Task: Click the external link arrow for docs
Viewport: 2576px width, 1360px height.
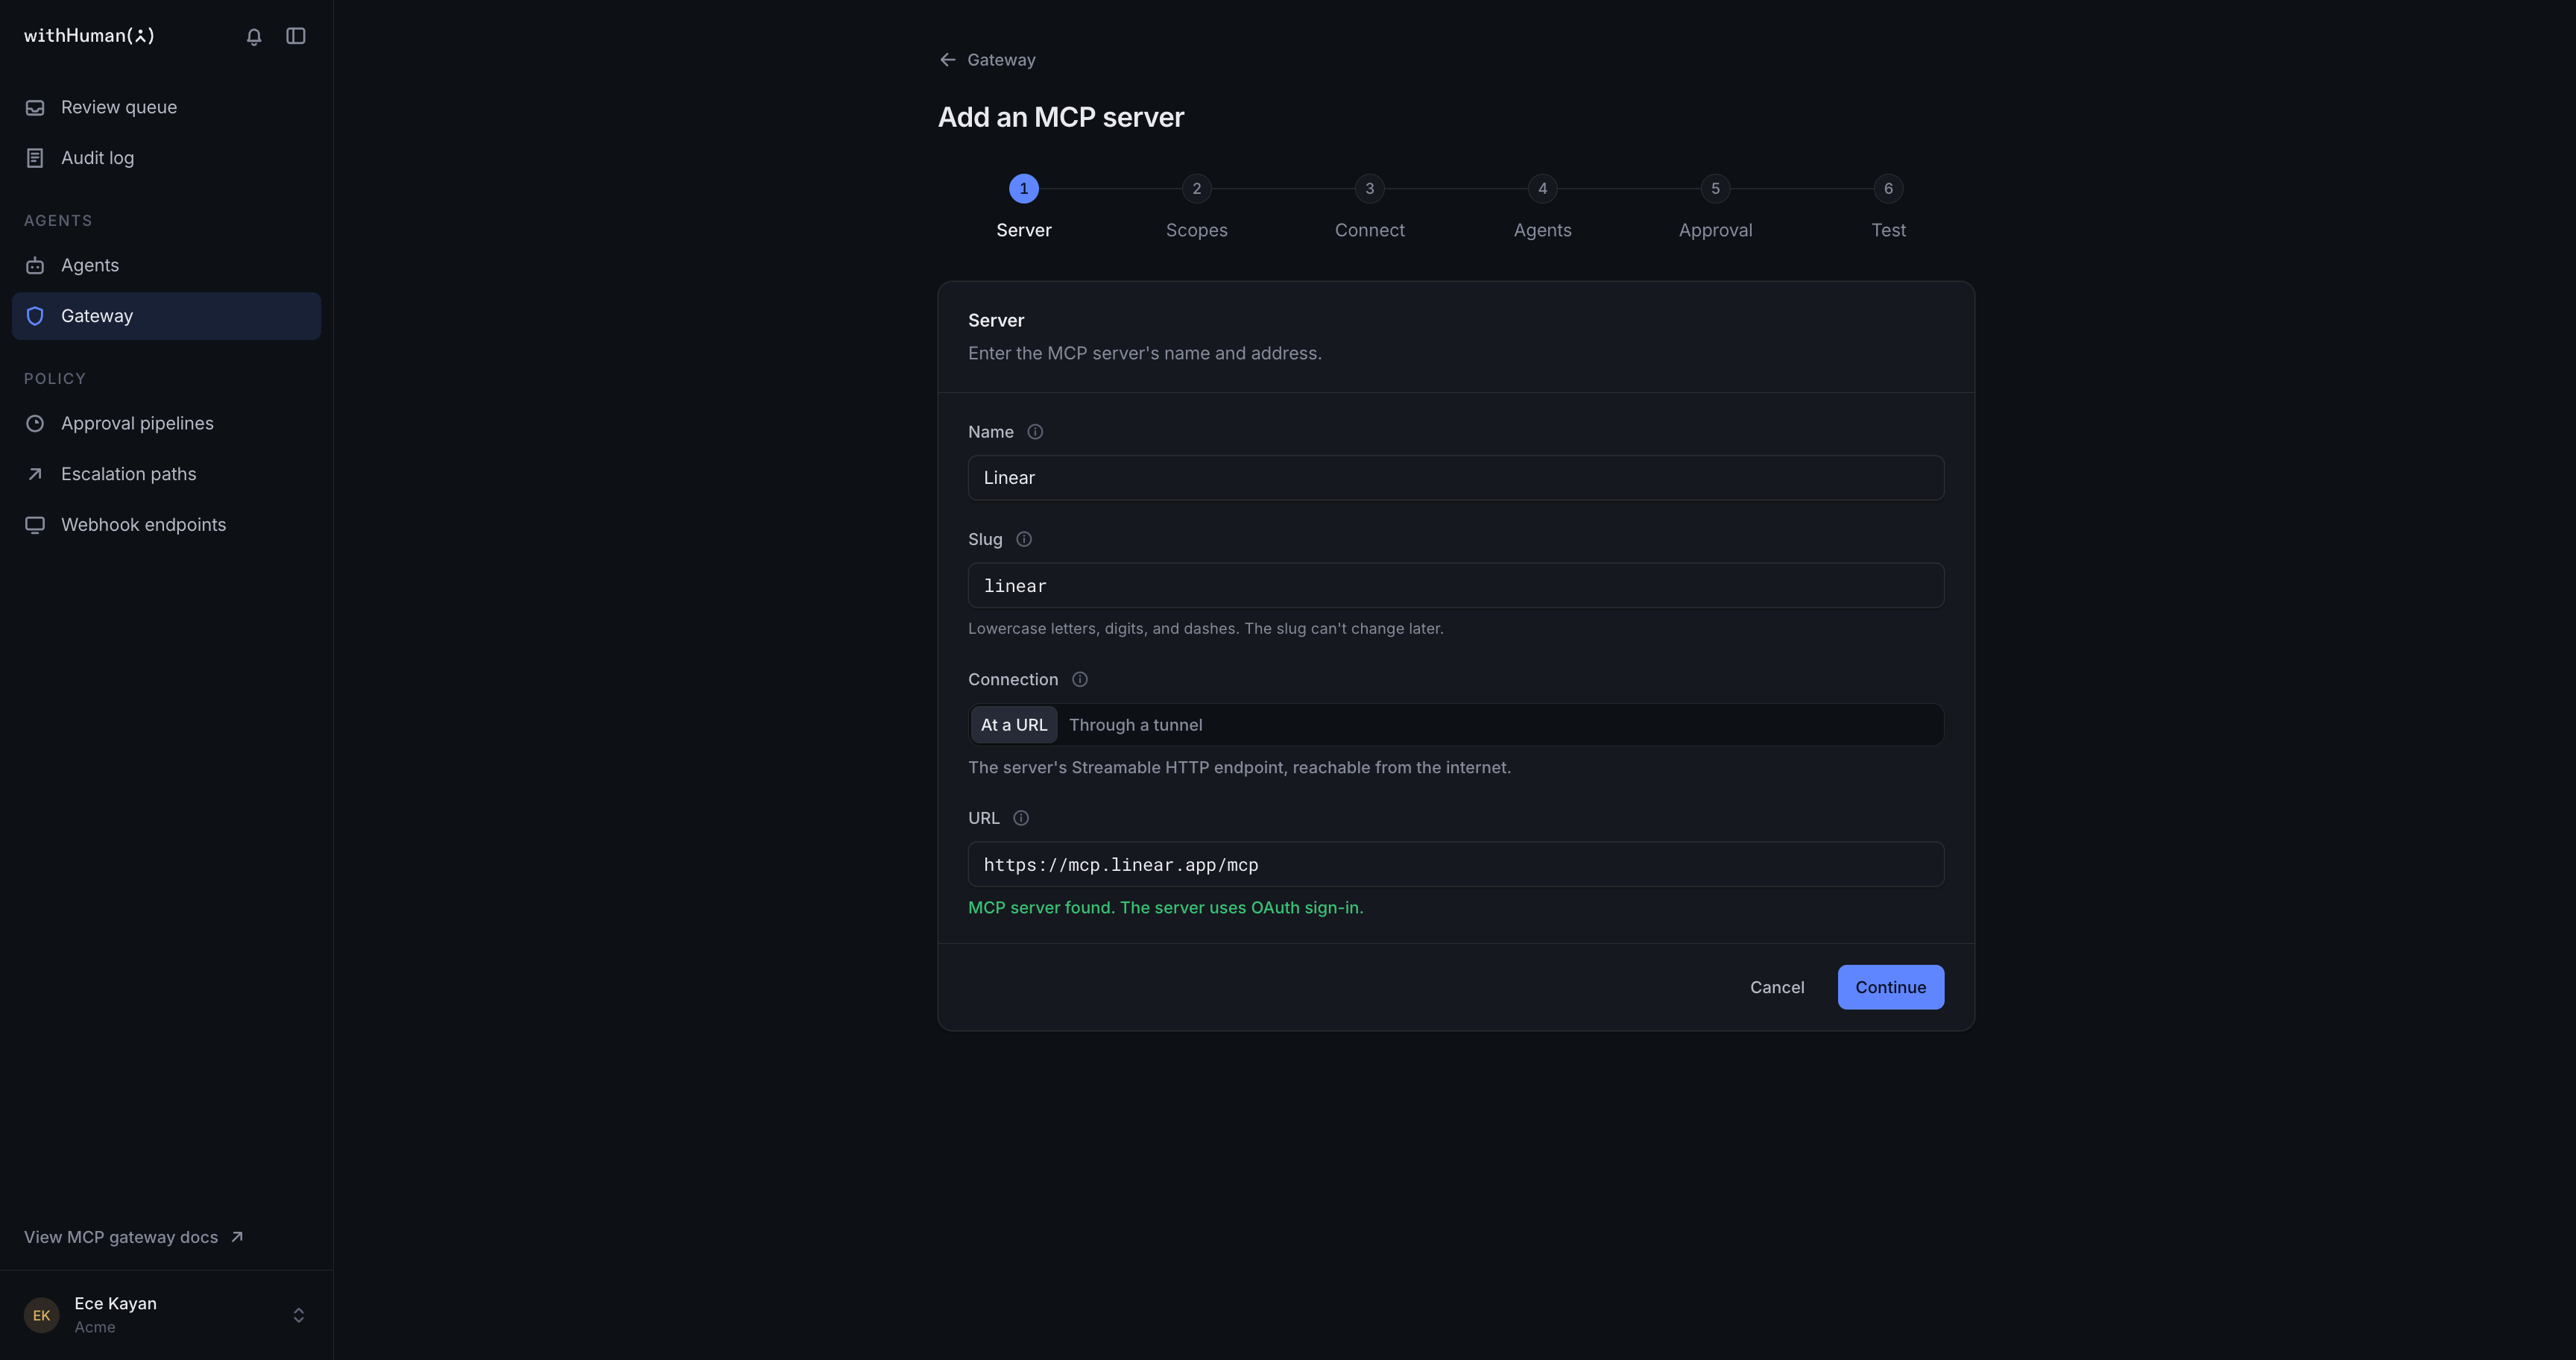Action: click(237, 1237)
